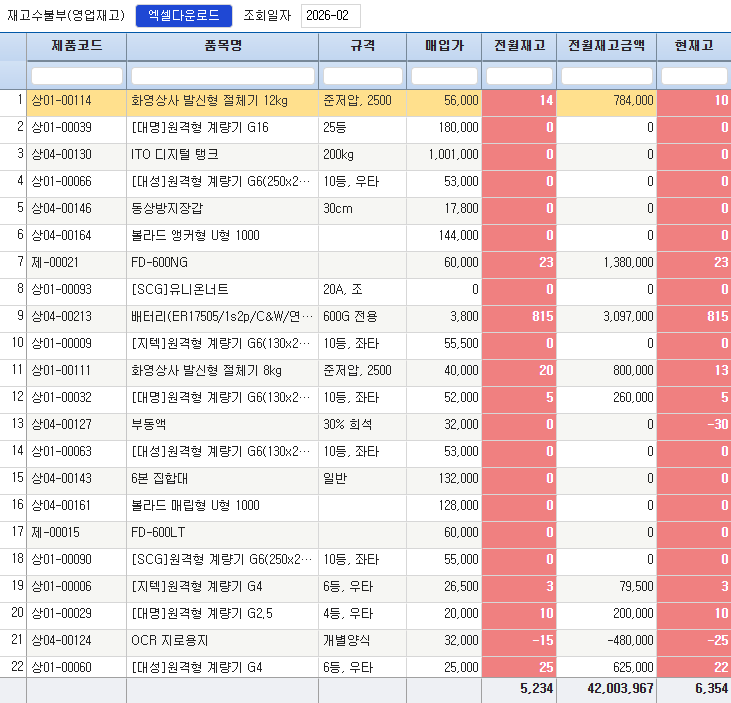Click spec cell 개별양식
The height and width of the screenshot is (703, 731).
(x=347, y=641)
